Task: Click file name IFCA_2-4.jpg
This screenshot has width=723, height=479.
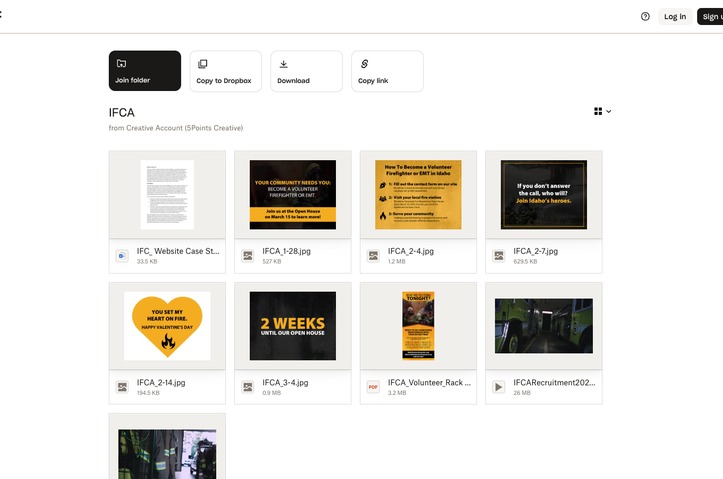Action: pos(410,251)
